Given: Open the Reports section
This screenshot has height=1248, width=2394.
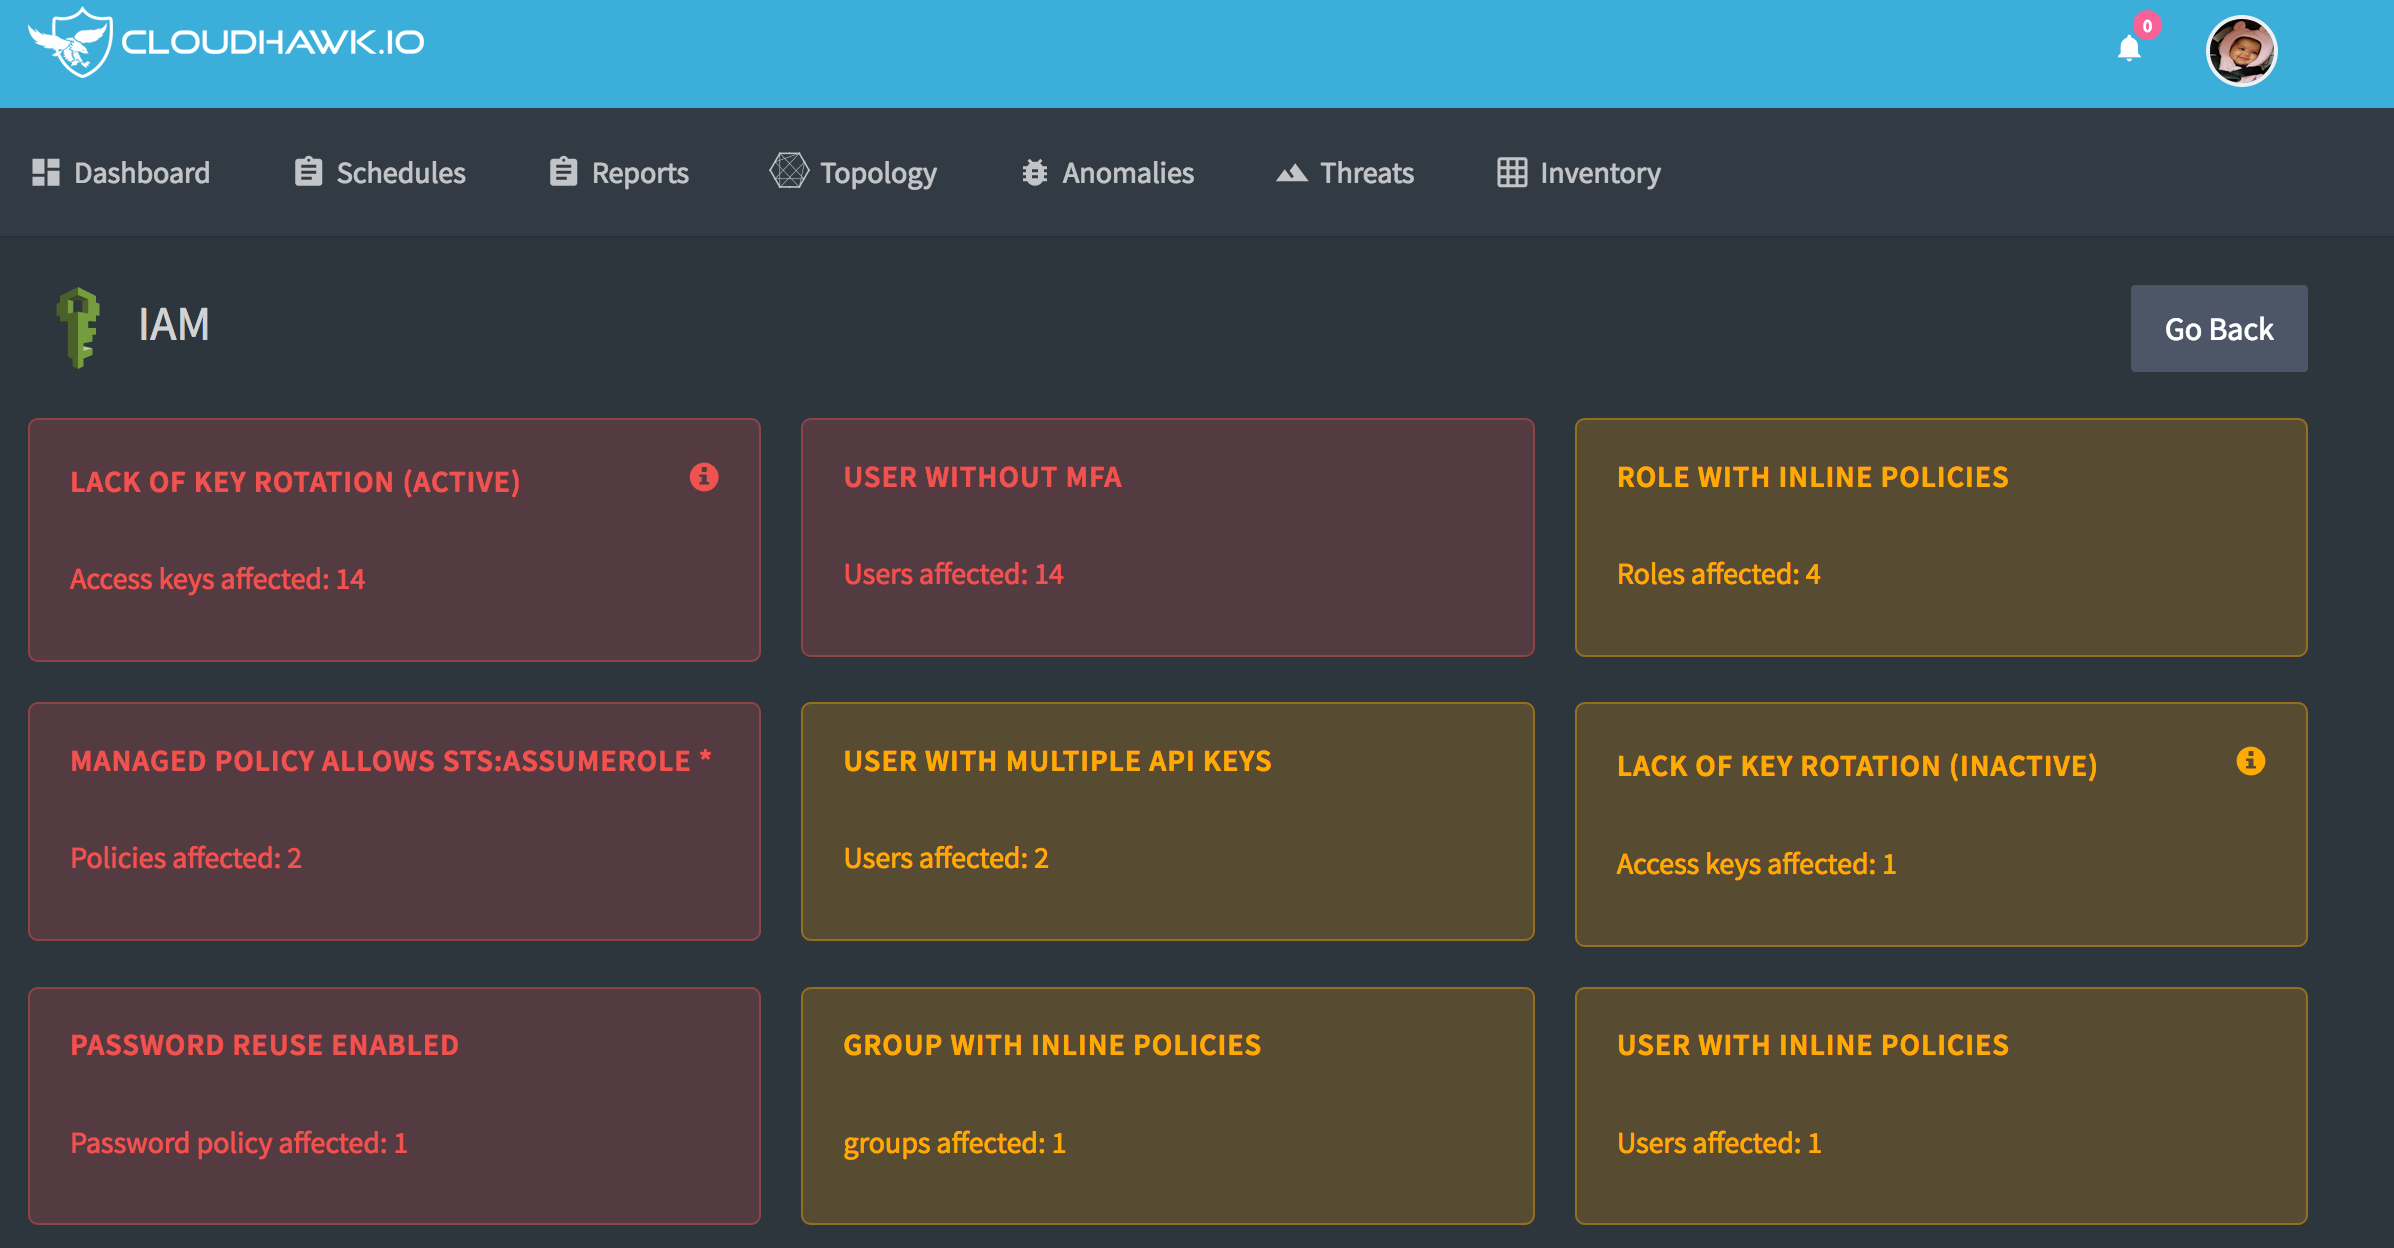Looking at the screenshot, I should tap(563, 172).
